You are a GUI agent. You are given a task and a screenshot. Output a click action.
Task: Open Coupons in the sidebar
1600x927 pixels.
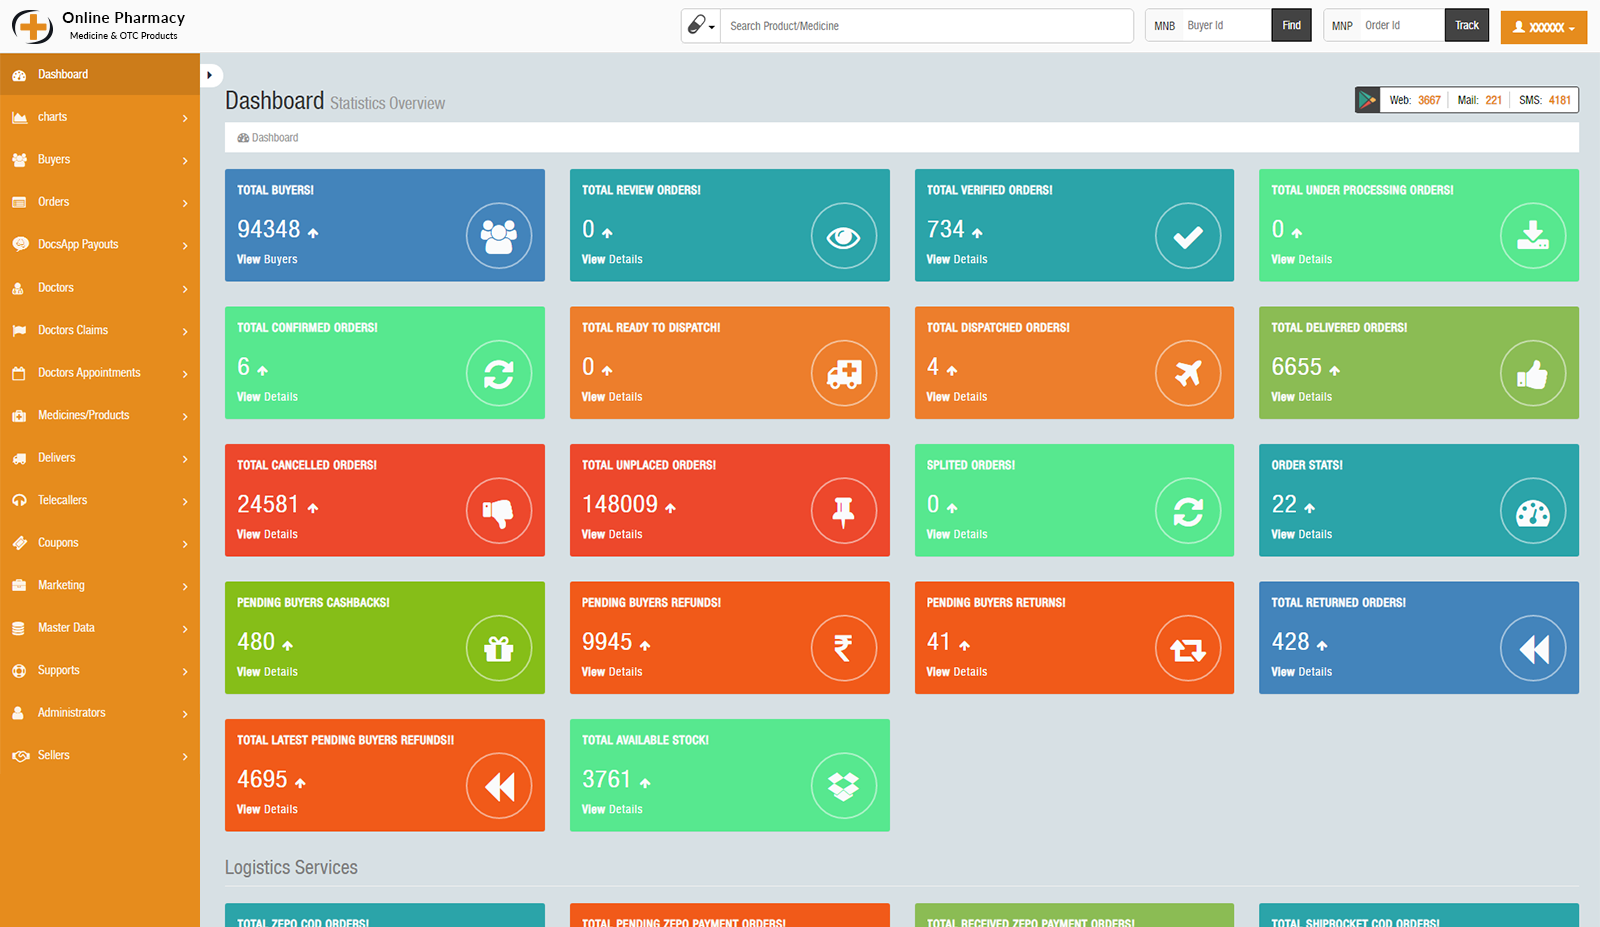click(100, 543)
